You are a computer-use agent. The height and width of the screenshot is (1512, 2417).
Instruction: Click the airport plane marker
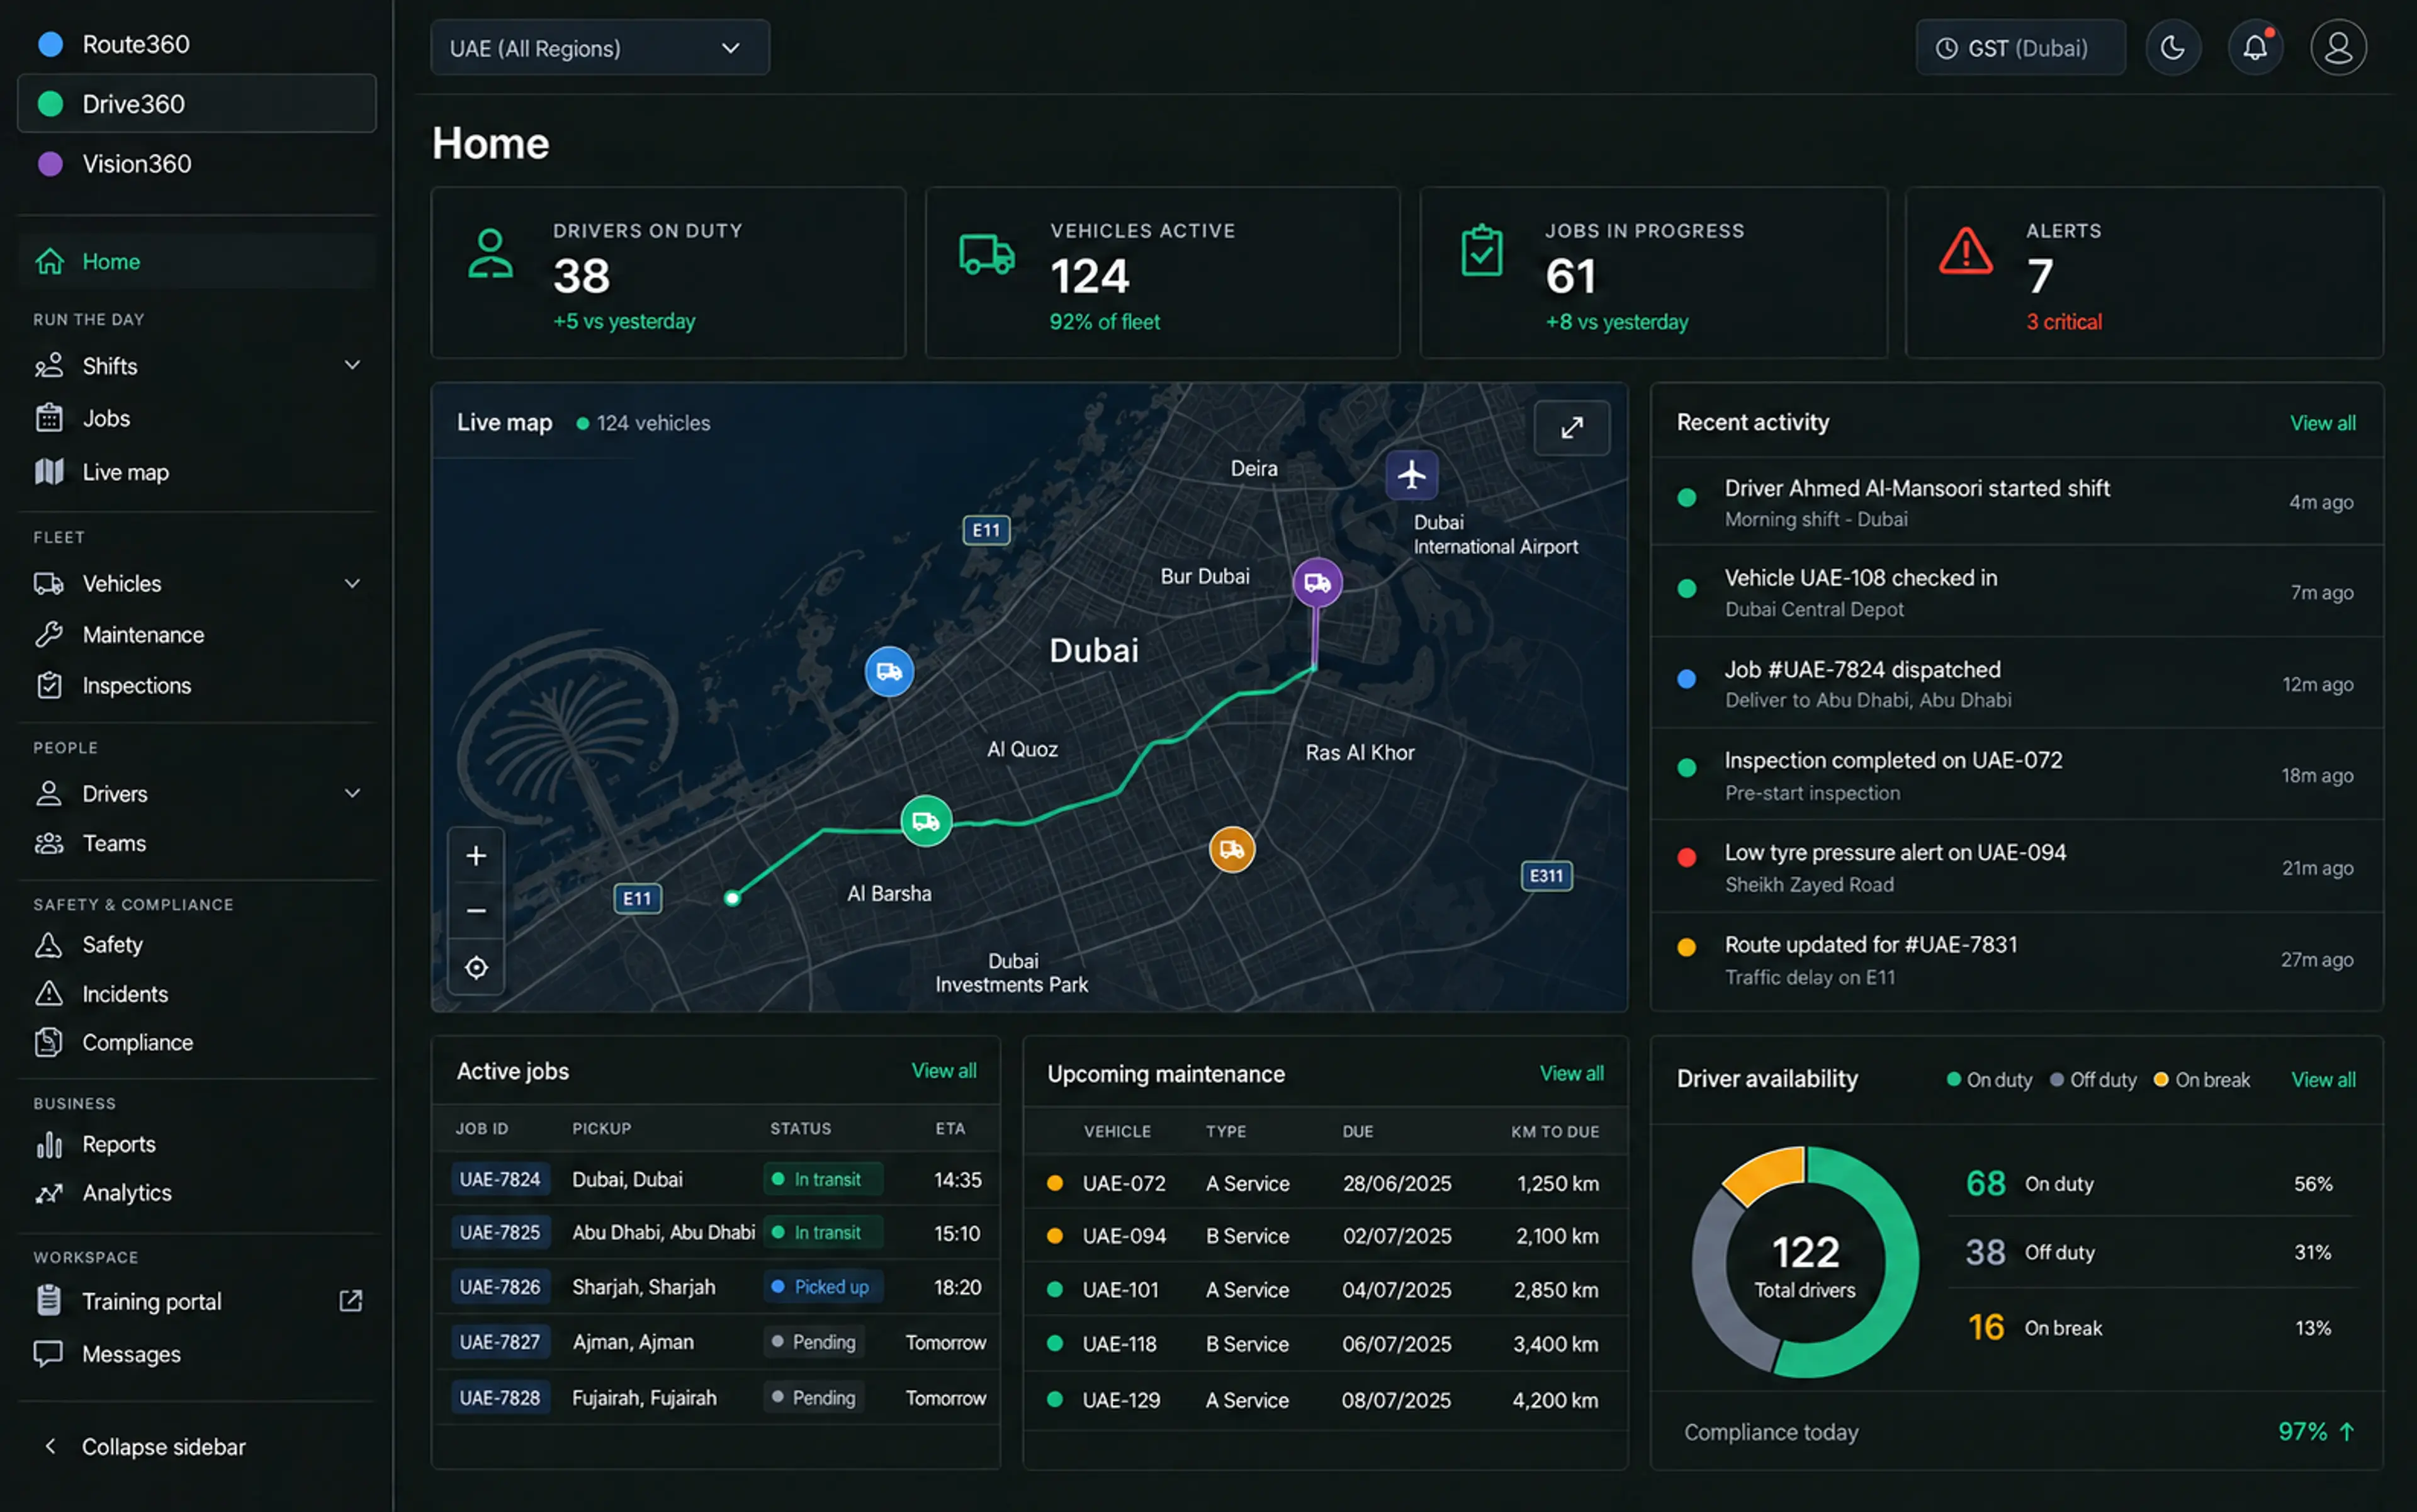[x=1411, y=474]
